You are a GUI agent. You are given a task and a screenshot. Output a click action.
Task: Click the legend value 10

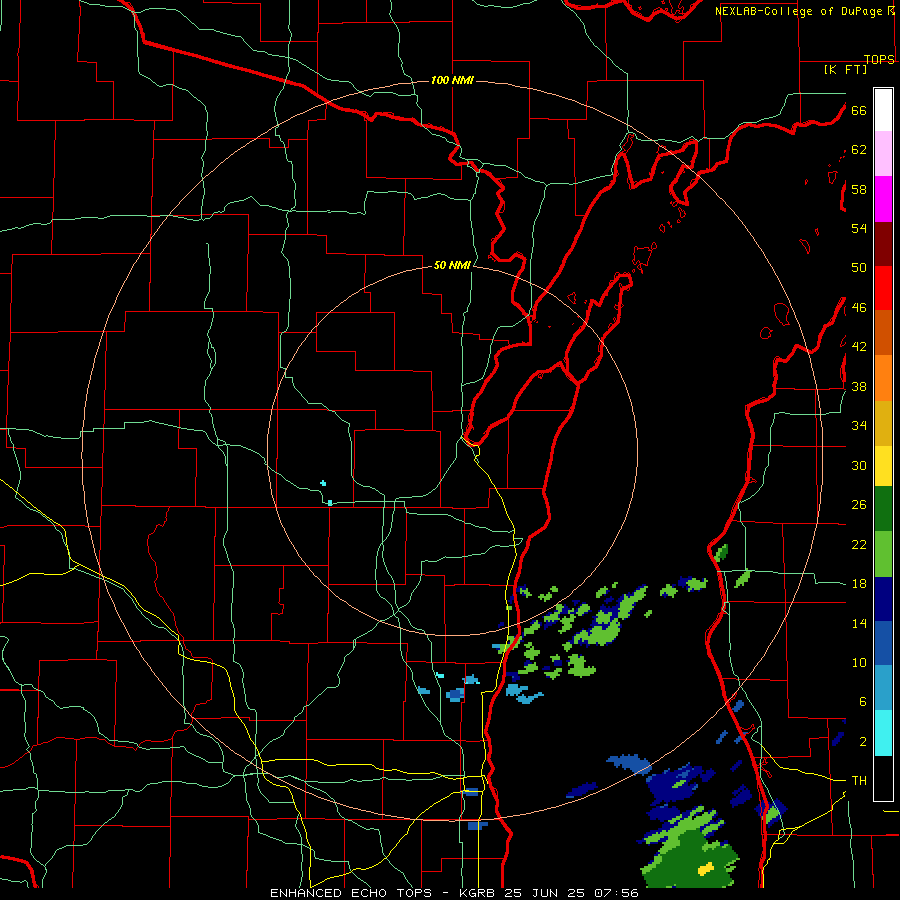tap(859, 662)
